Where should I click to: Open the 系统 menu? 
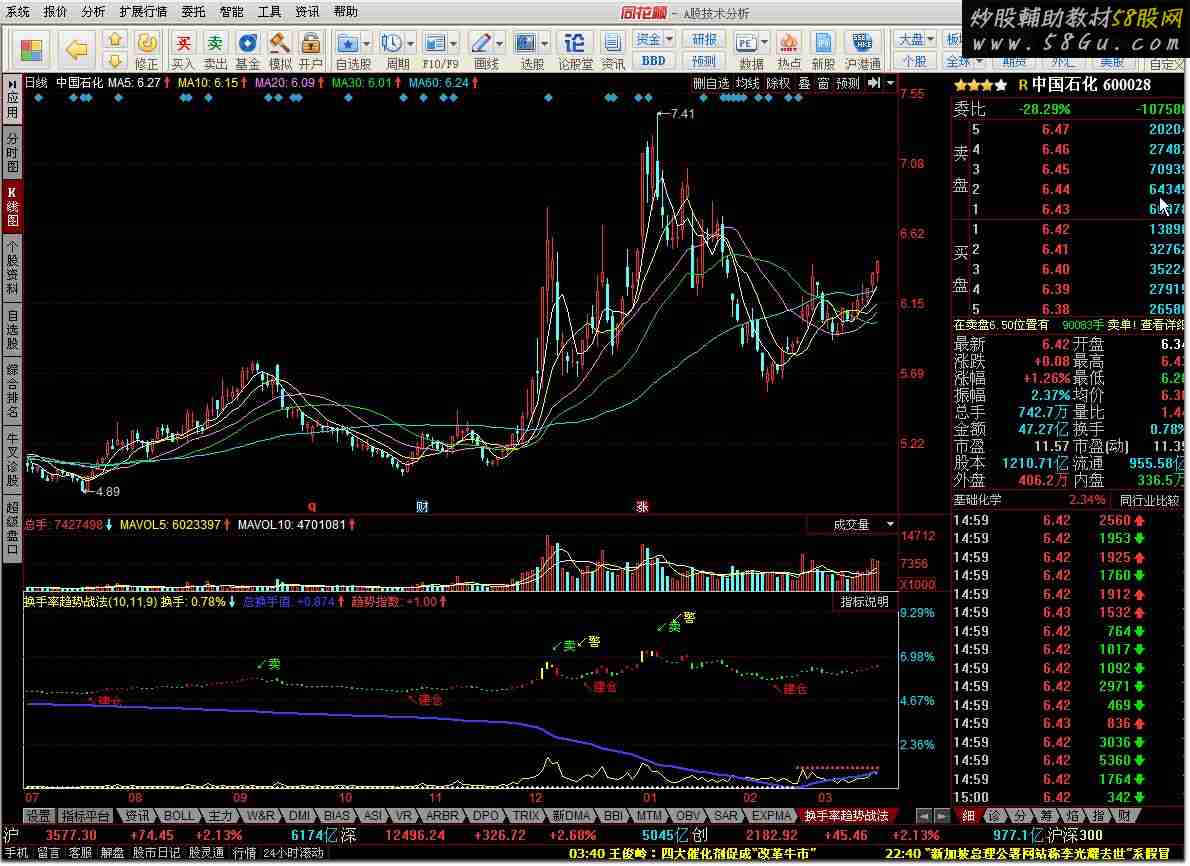(17, 11)
